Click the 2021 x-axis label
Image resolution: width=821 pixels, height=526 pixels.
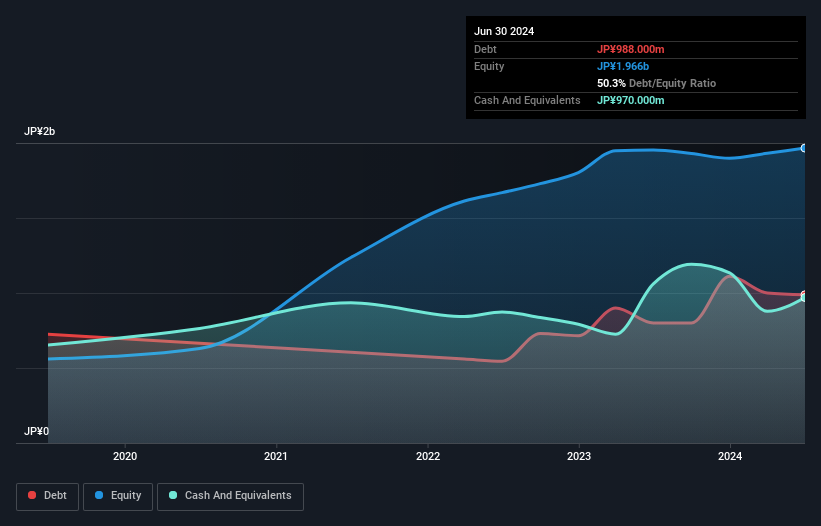tap(276, 456)
